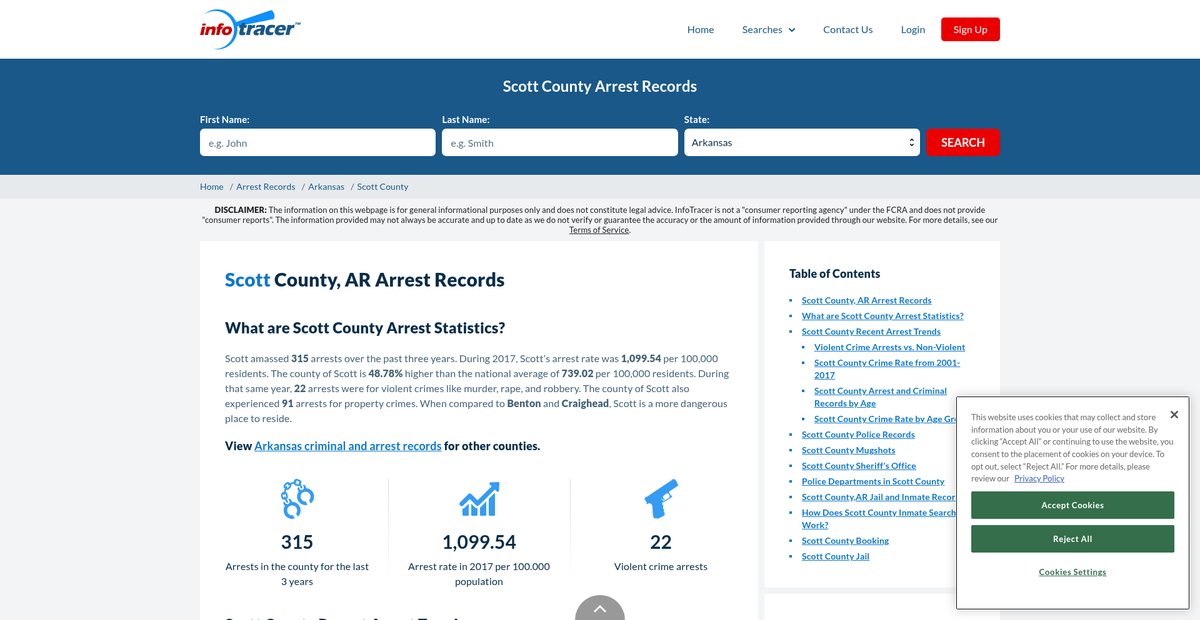Jump to Arrest and Criminal Records by Age

coord(880,397)
